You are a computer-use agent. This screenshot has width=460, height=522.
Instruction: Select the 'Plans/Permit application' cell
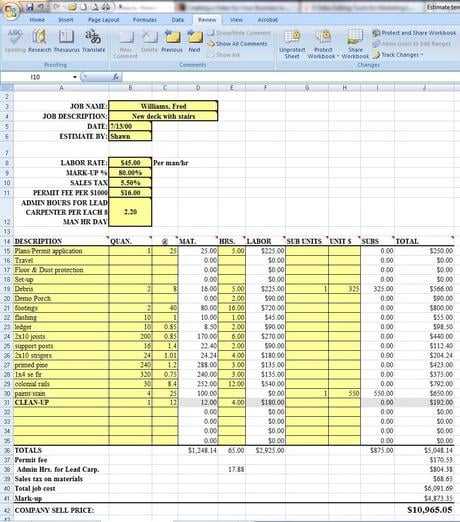[x=61, y=251]
